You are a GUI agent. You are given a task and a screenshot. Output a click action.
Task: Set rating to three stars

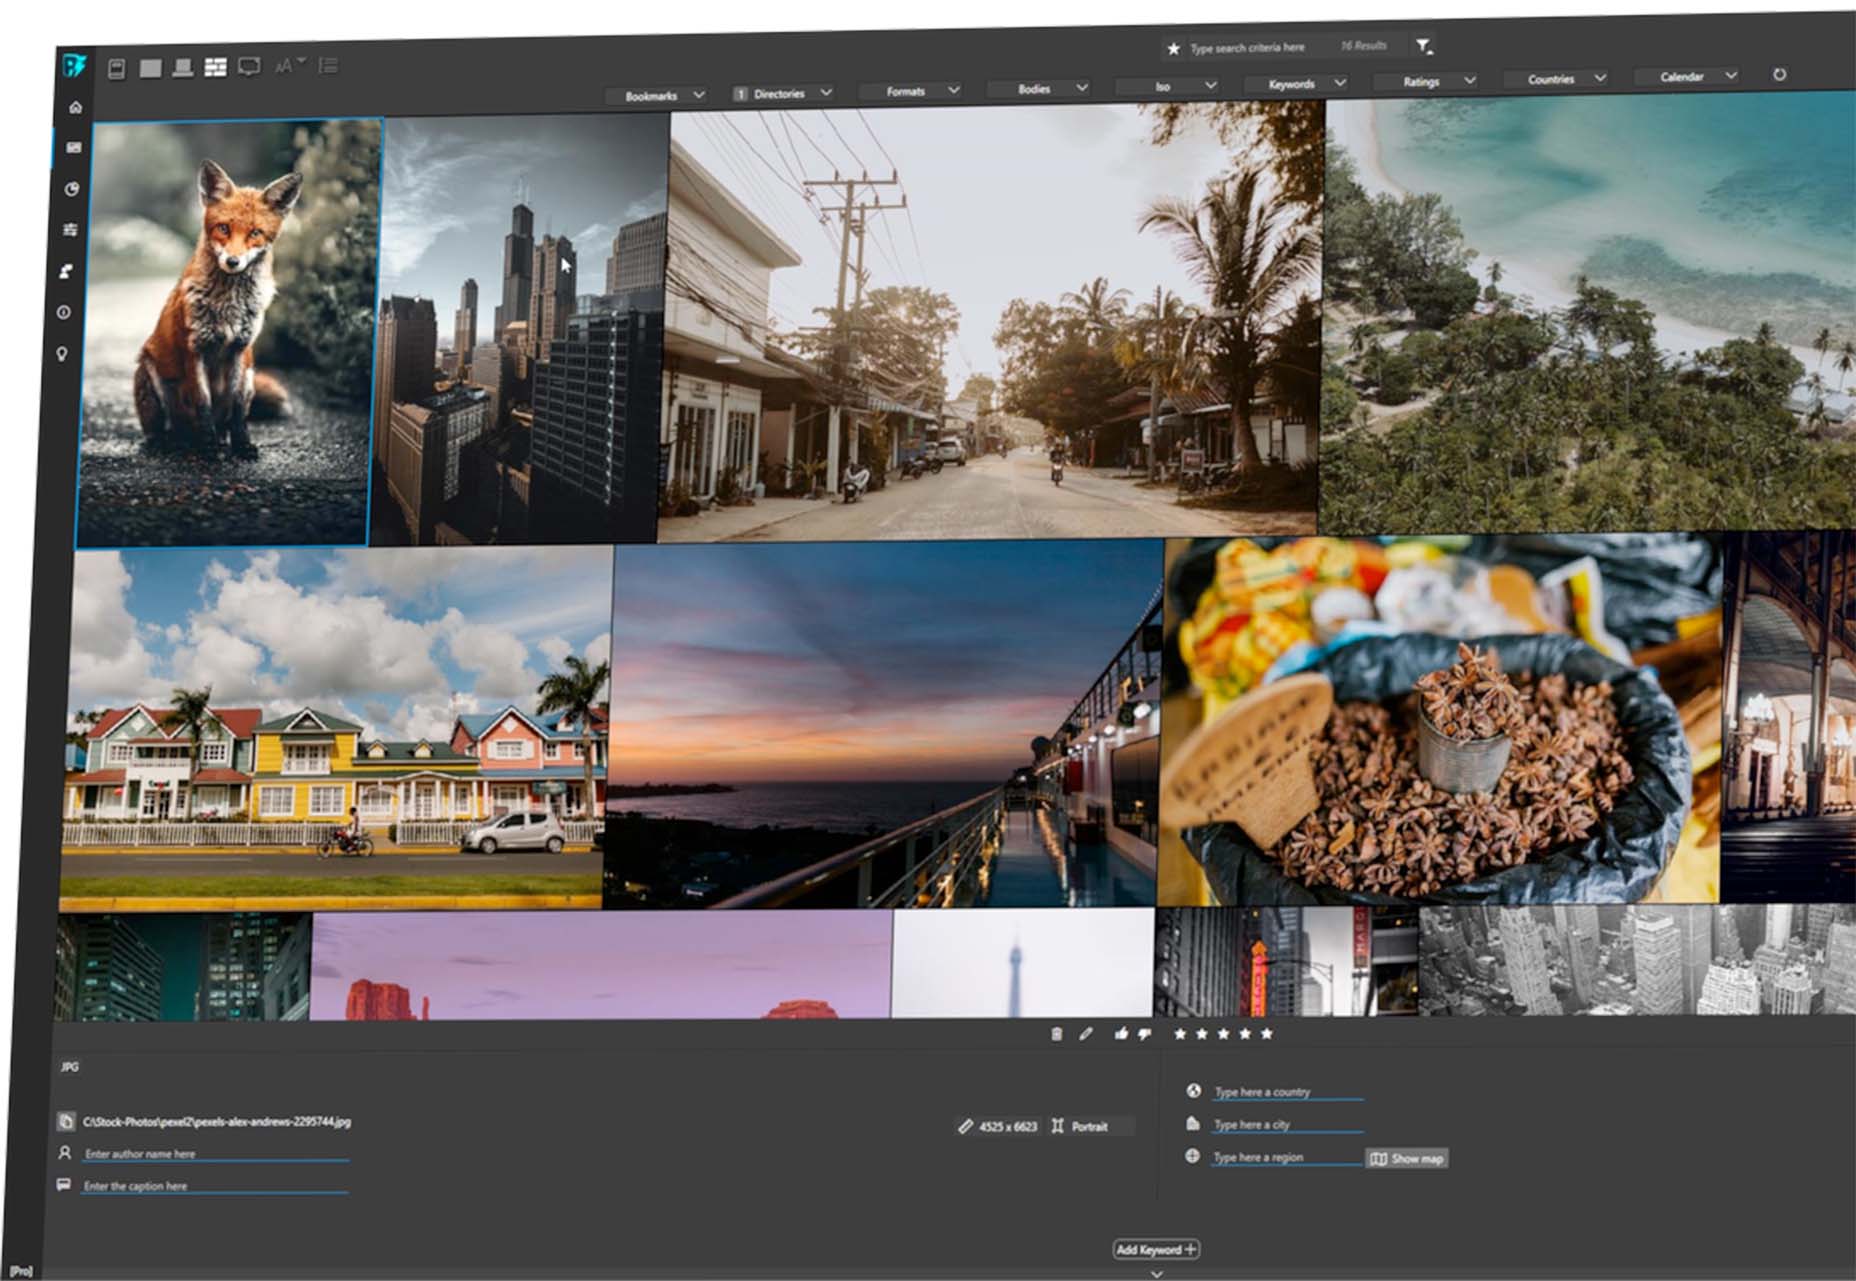1223,1034
